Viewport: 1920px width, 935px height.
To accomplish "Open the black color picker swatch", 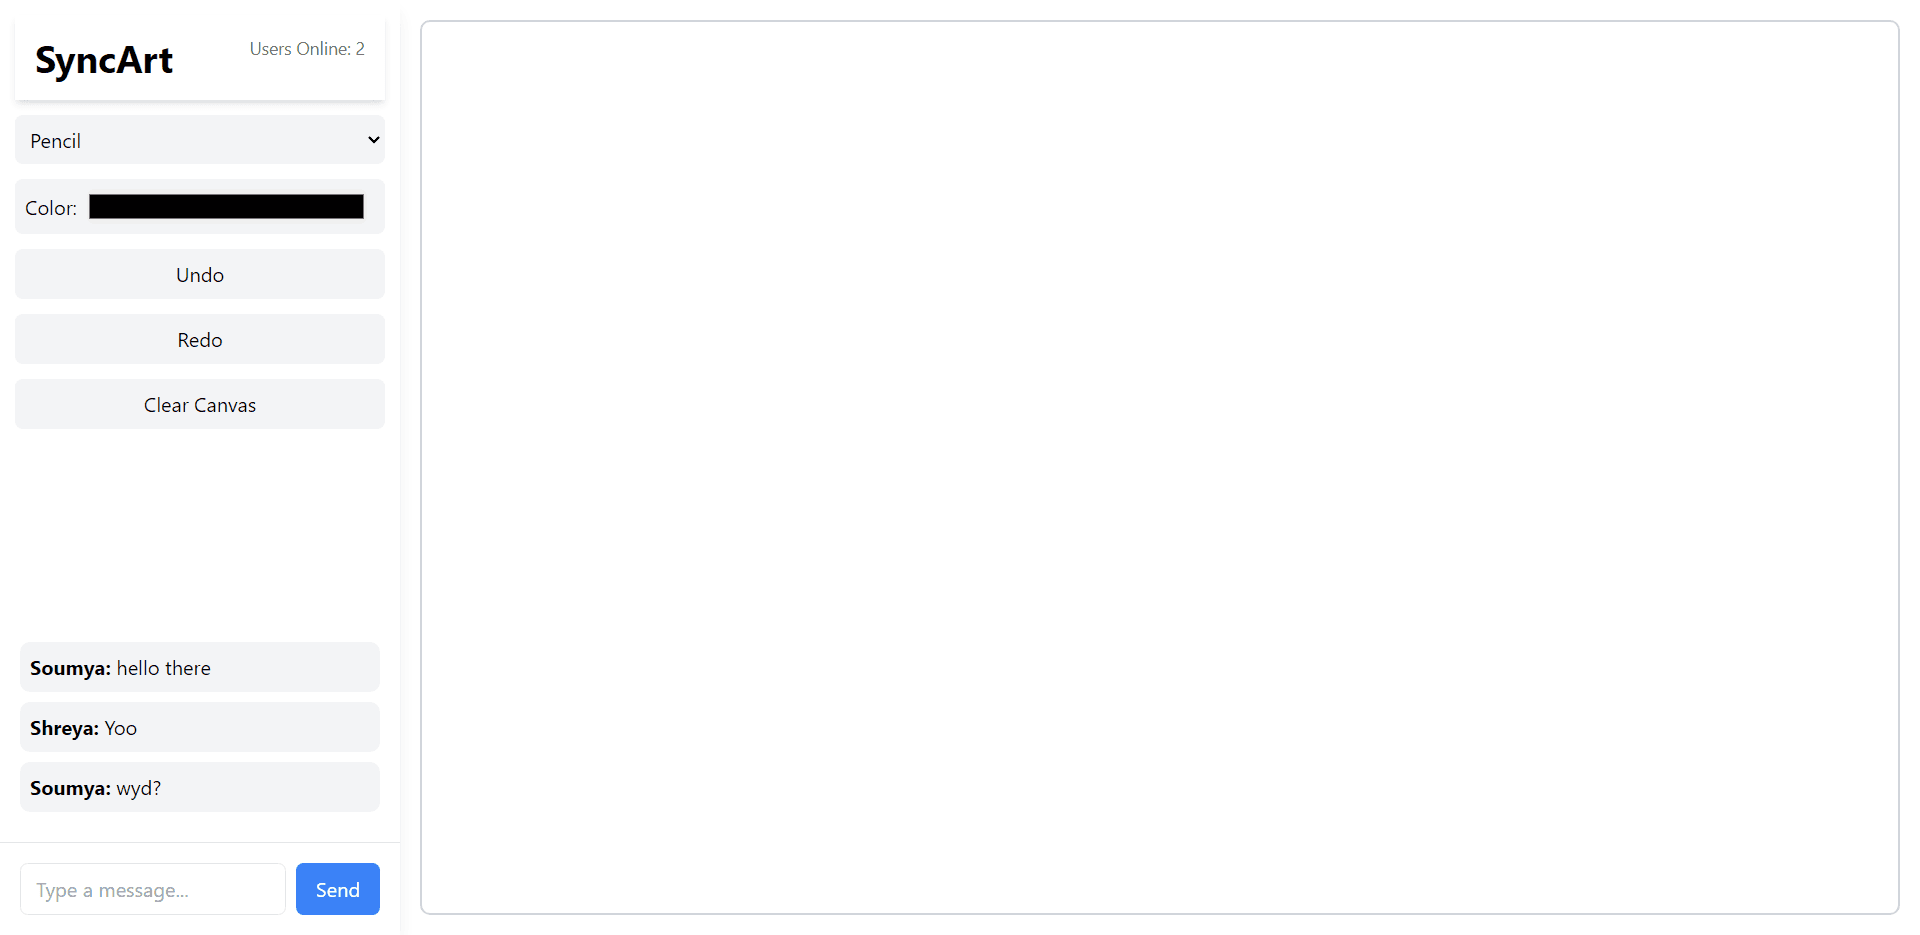I will pyautogui.click(x=226, y=207).
